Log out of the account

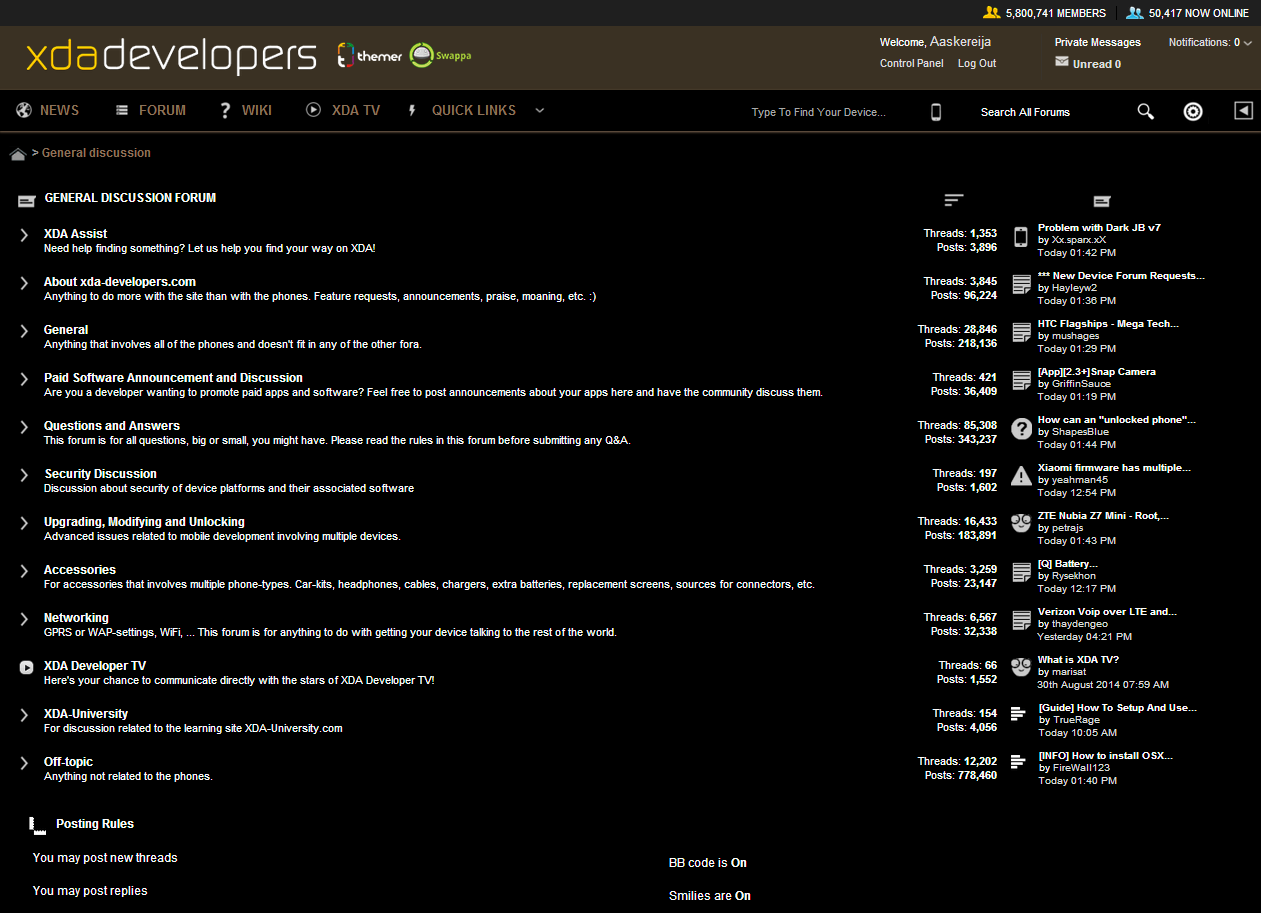tap(976, 63)
